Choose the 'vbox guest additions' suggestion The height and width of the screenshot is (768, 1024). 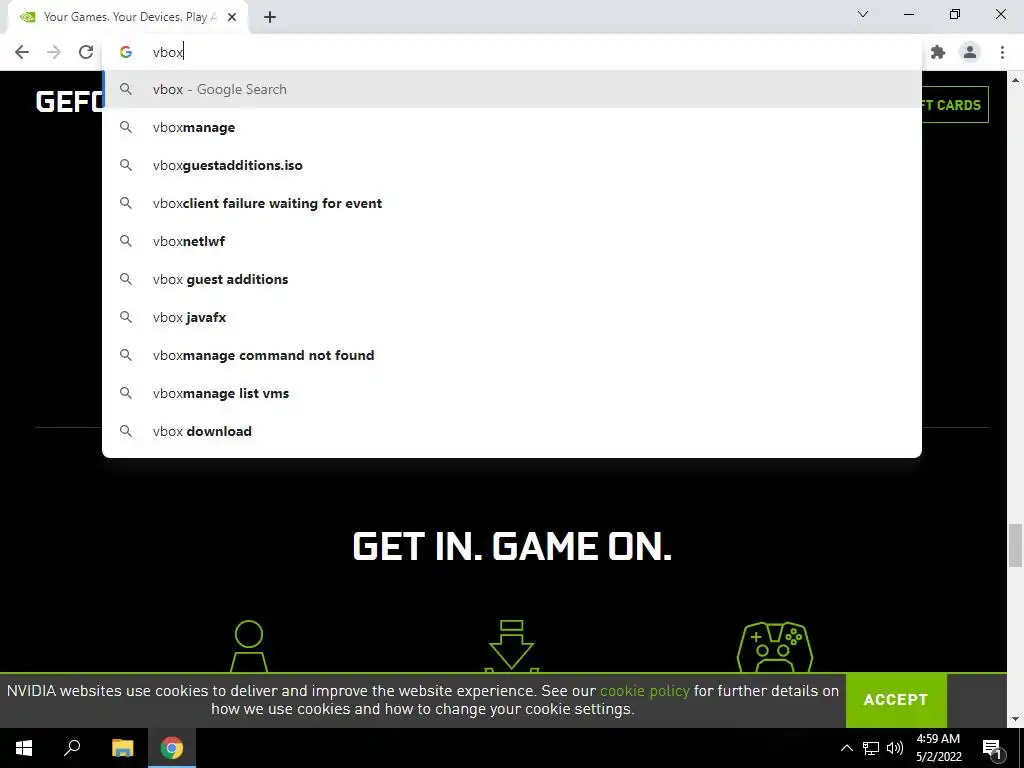pos(512,279)
